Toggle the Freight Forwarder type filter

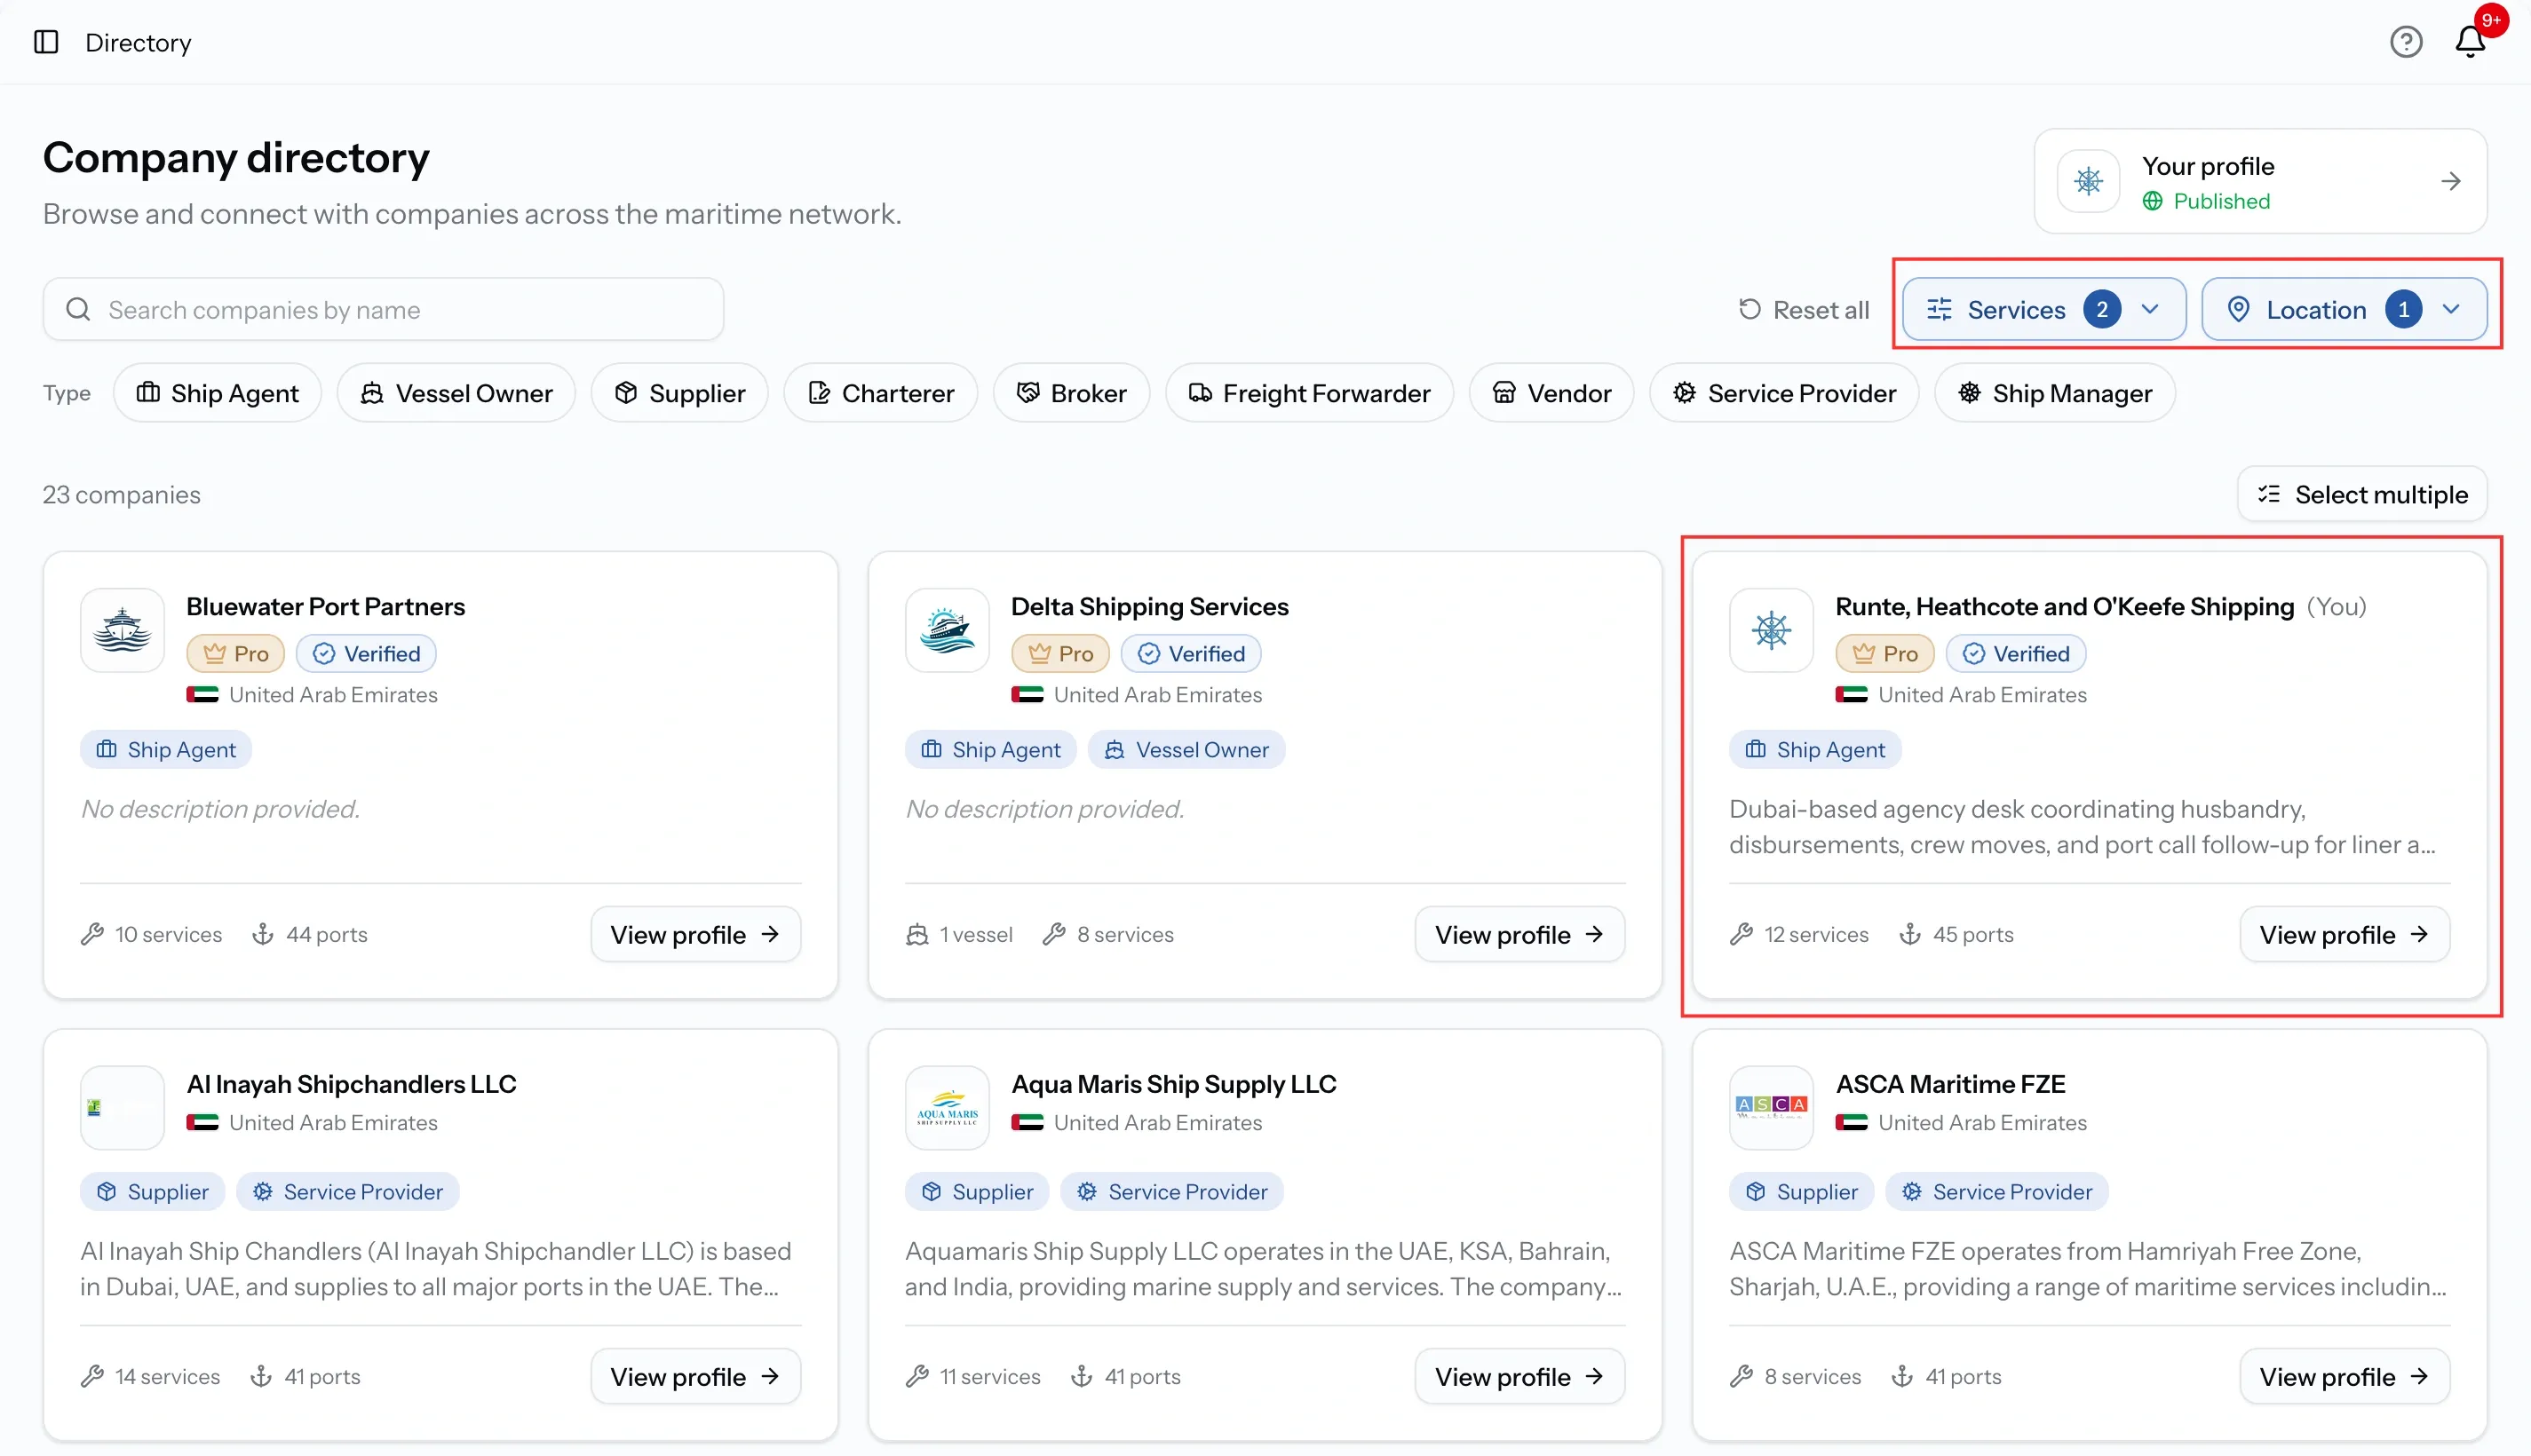pyautogui.click(x=1309, y=393)
